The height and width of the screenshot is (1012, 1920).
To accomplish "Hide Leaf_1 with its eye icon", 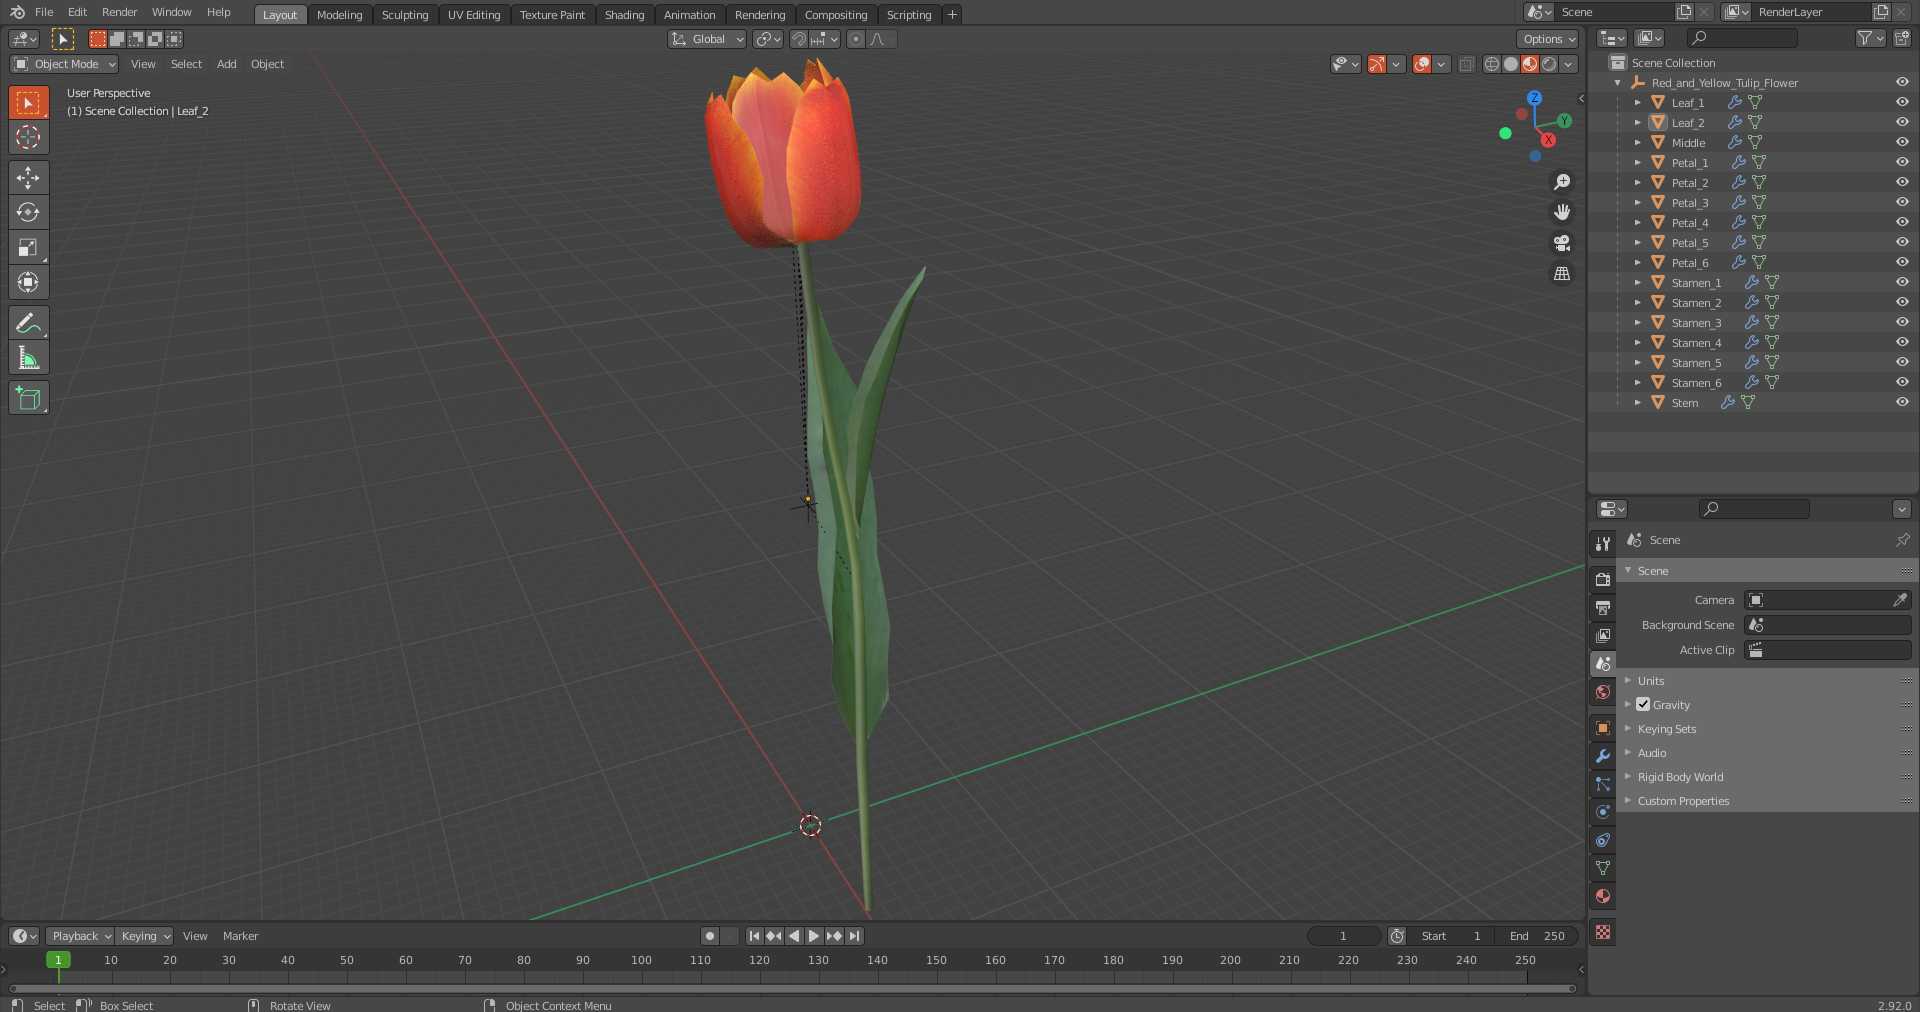I will [x=1901, y=102].
